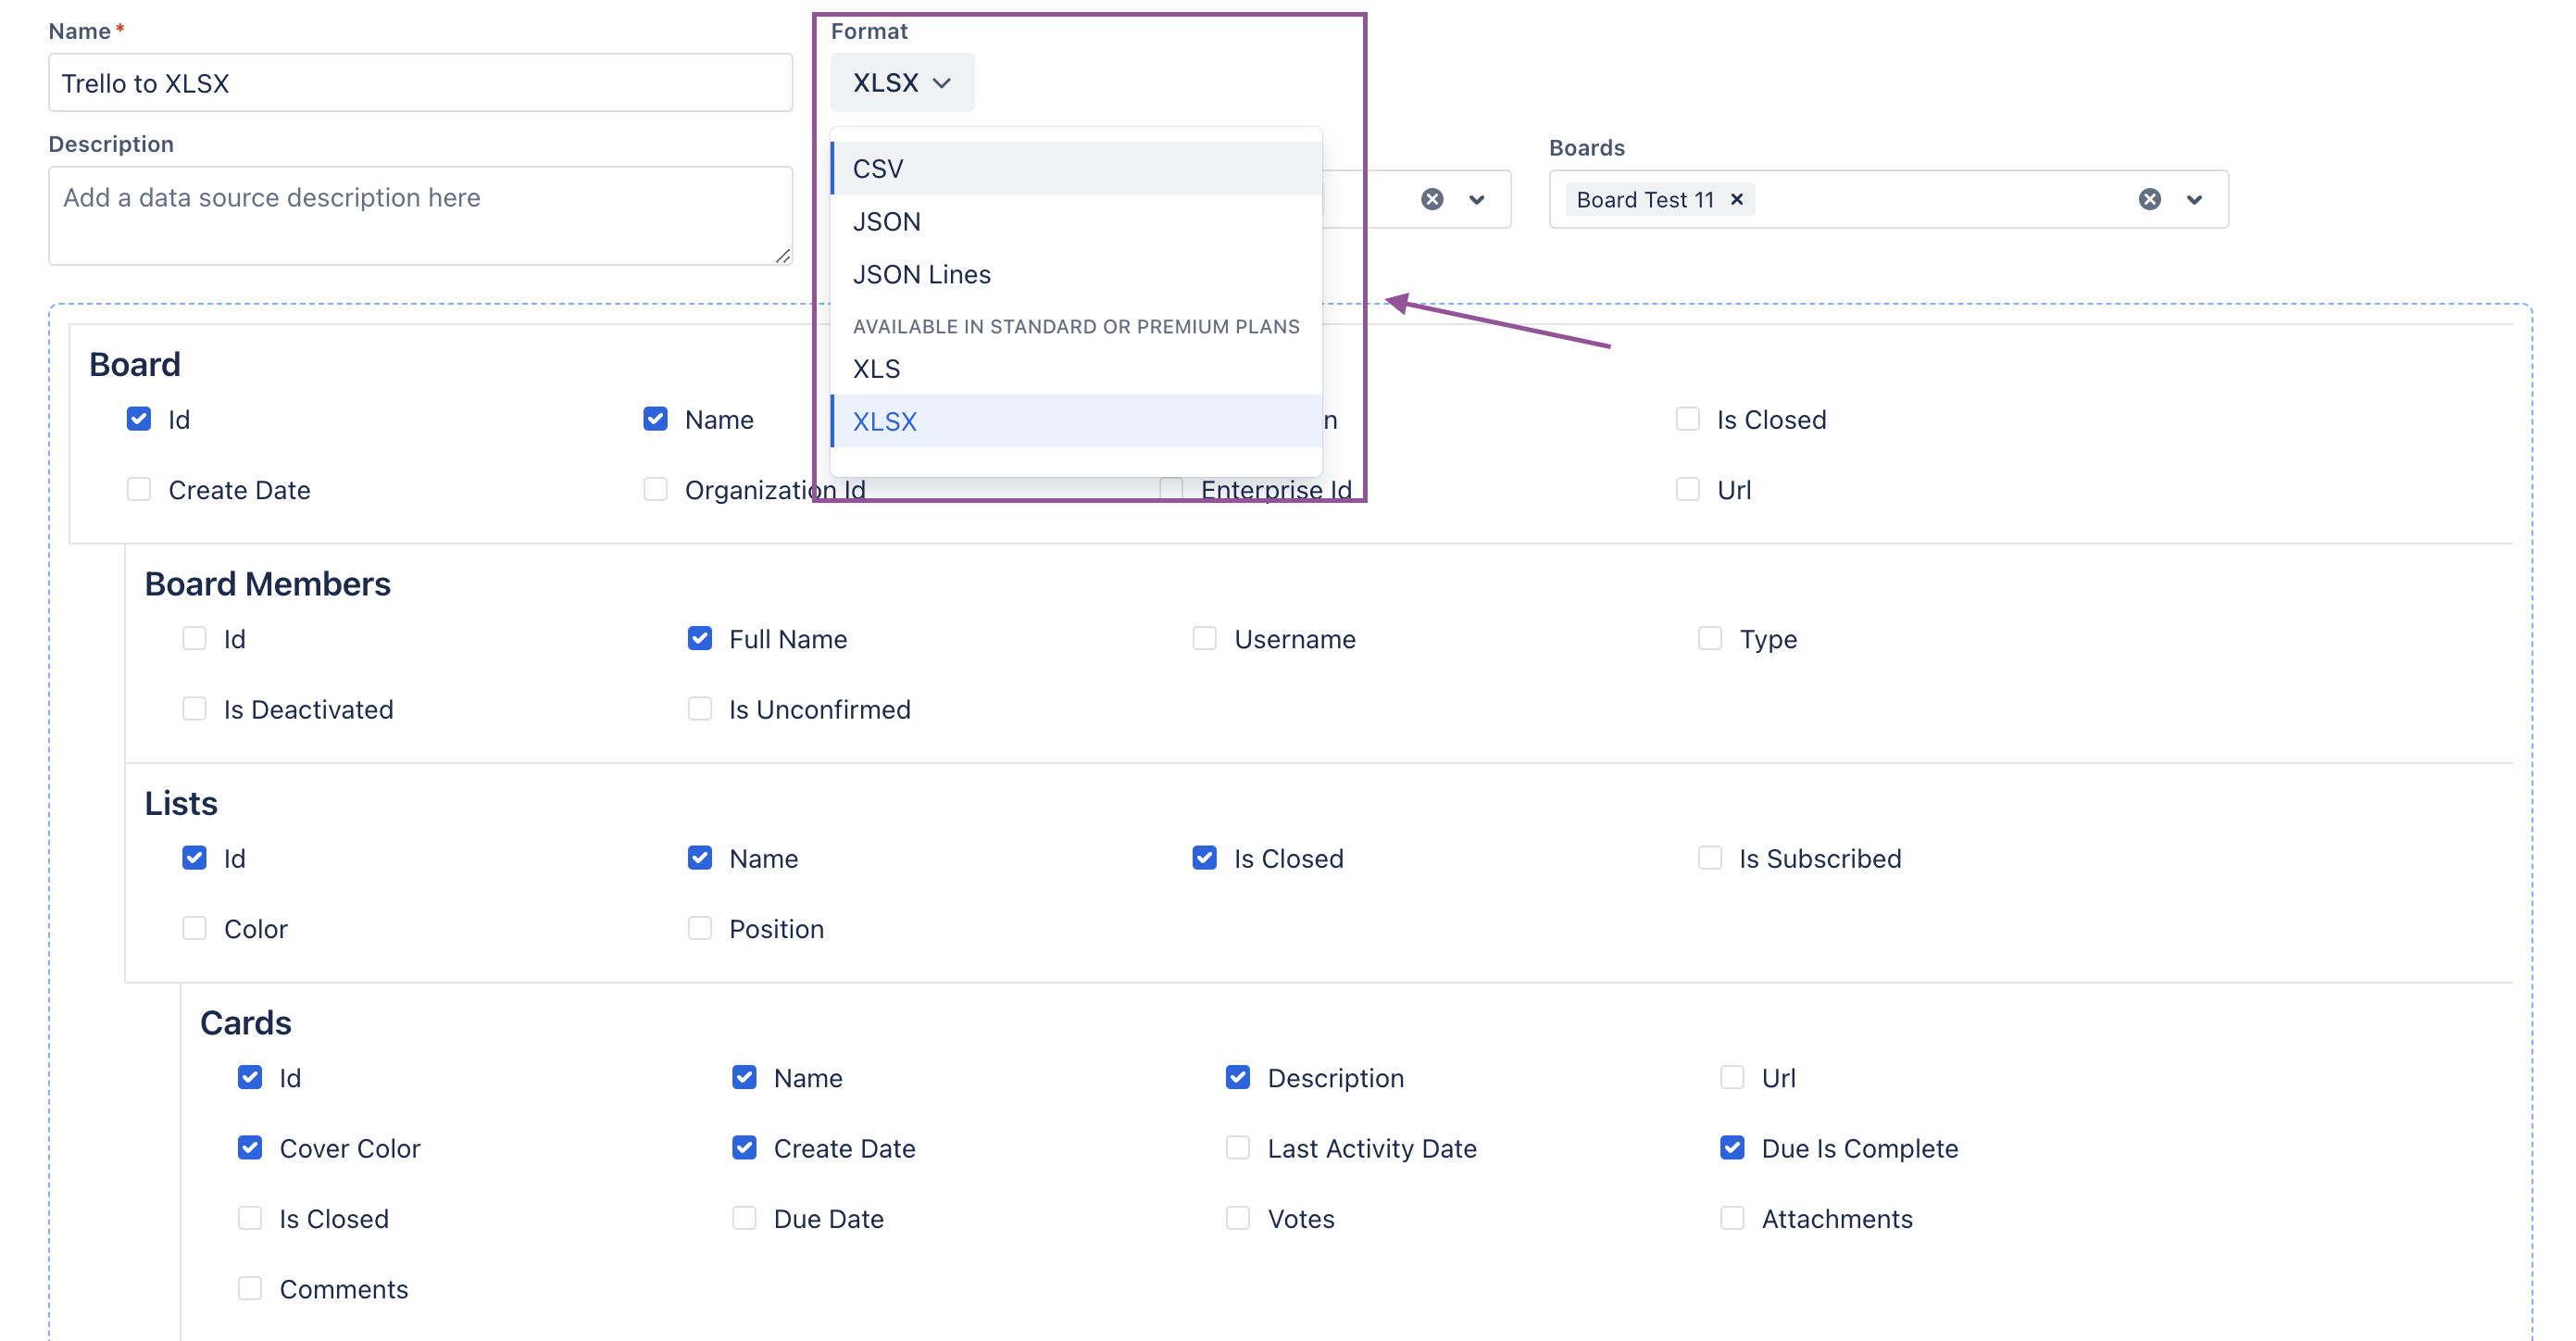The image size is (2576, 1341).
Task: Toggle the Is Subscribed checkbox in Lists
Action: click(x=1710, y=857)
